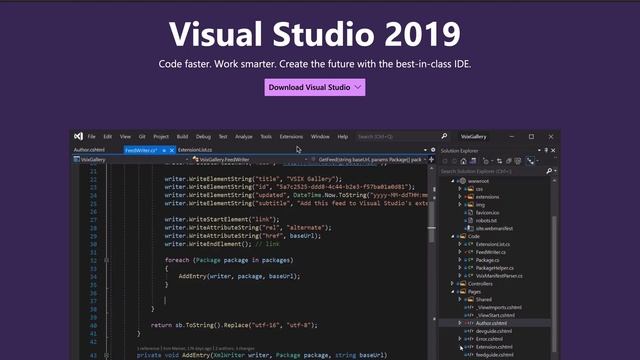
Task: Toggle Show All Files in Solution Explorer
Action: tap(518, 161)
